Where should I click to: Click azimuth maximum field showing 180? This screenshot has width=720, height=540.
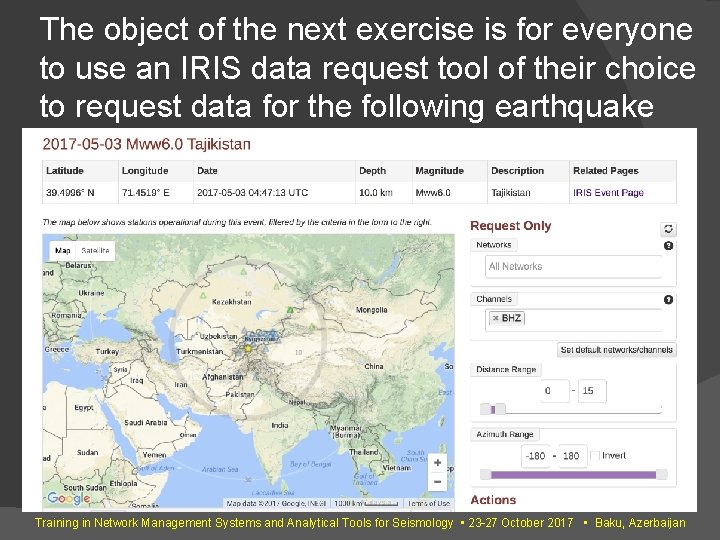(x=573, y=456)
